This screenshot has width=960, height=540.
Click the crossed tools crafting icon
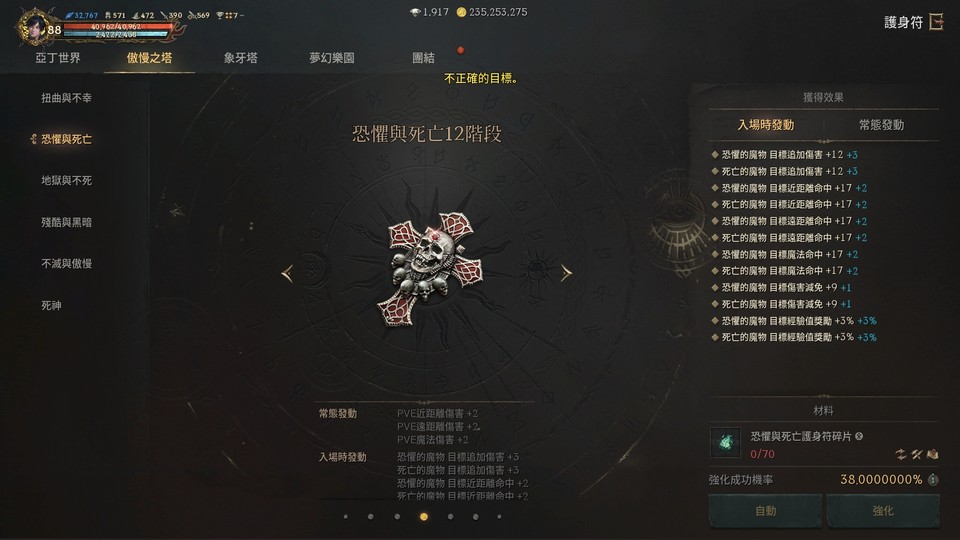pos(917,454)
